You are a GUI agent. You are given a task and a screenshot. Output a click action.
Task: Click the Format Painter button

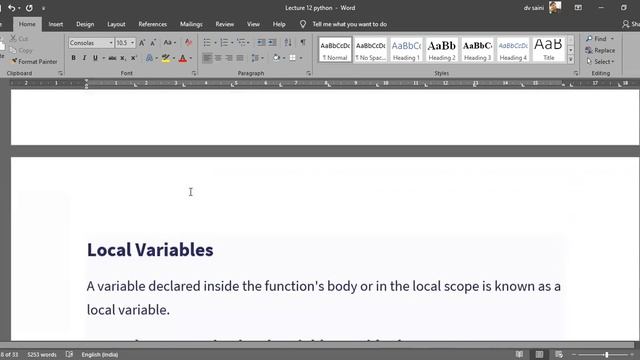(34, 62)
